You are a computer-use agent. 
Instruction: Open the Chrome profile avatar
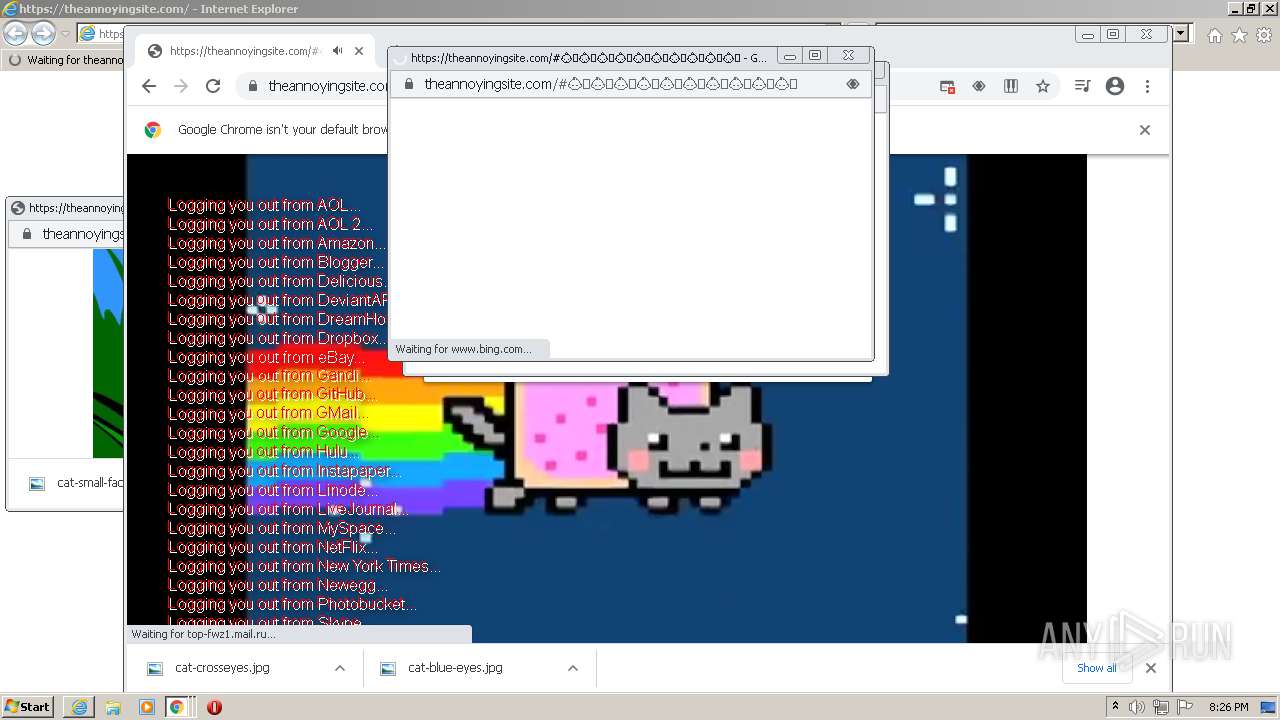[1115, 87]
